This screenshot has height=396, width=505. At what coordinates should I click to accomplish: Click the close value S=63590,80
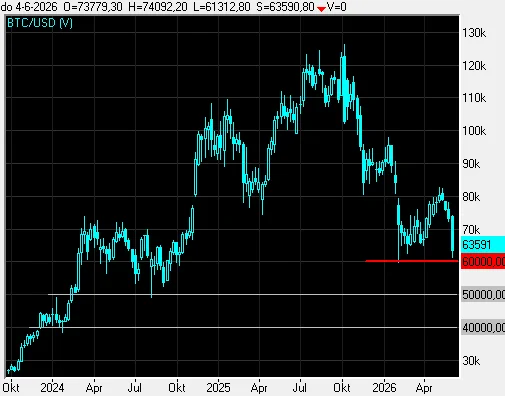(286, 7)
